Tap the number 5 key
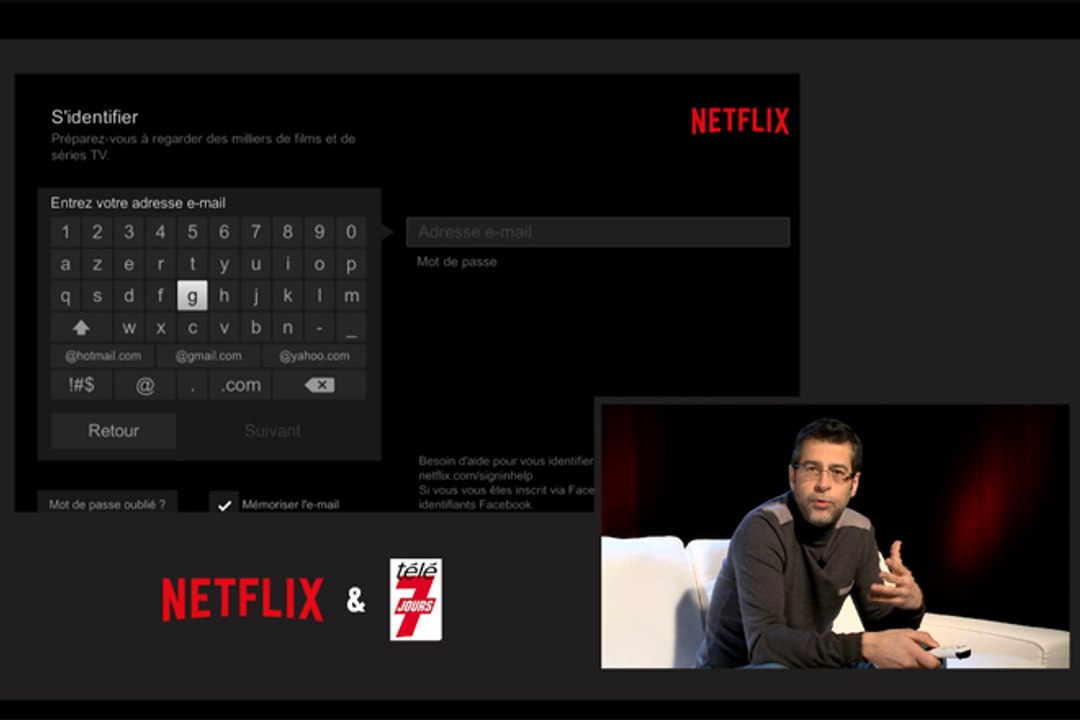Image resolution: width=1080 pixels, height=720 pixels. 192,232
